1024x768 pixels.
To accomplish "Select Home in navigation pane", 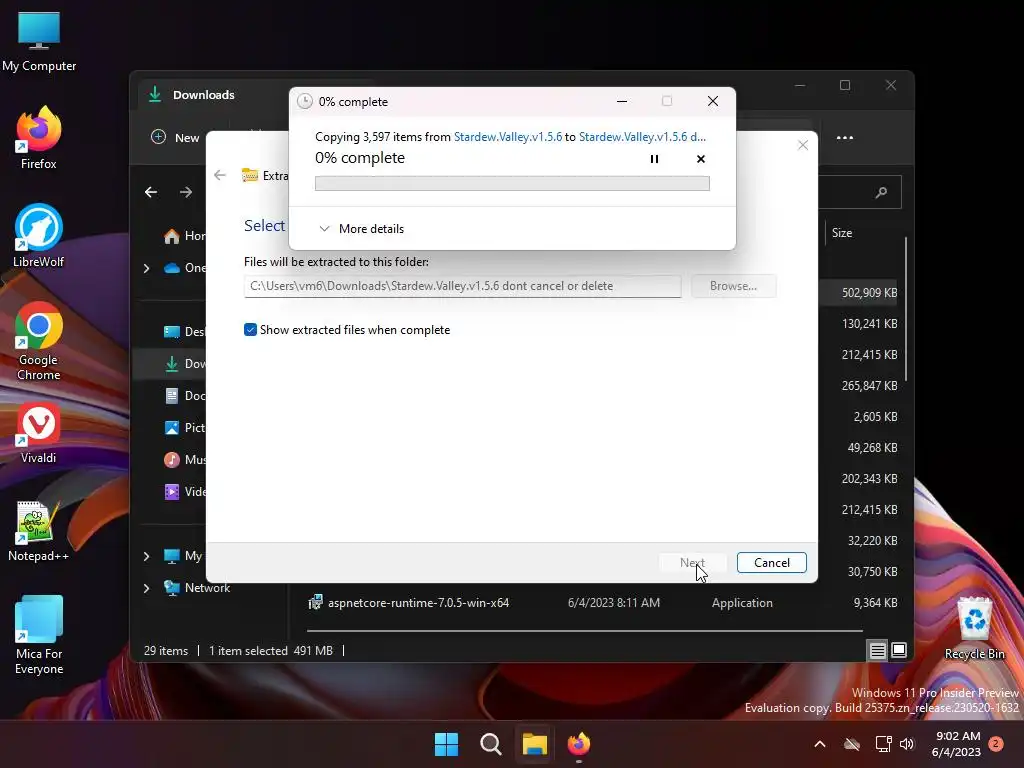I will (x=184, y=236).
